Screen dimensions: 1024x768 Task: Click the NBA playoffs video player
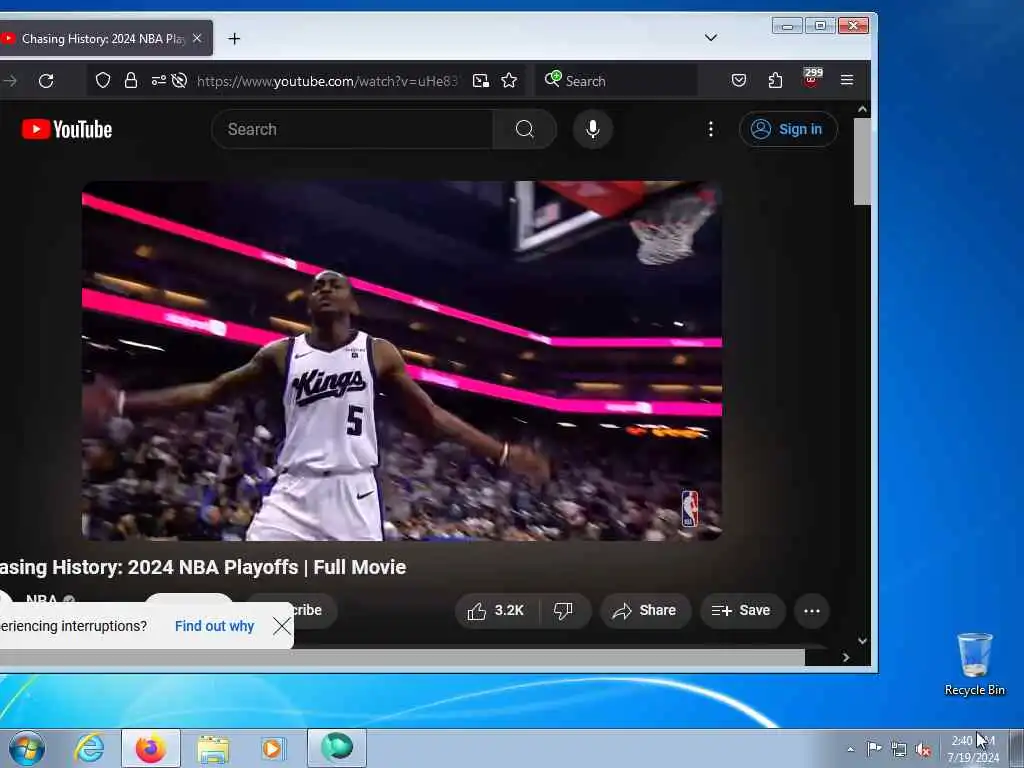[x=402, y=361]
